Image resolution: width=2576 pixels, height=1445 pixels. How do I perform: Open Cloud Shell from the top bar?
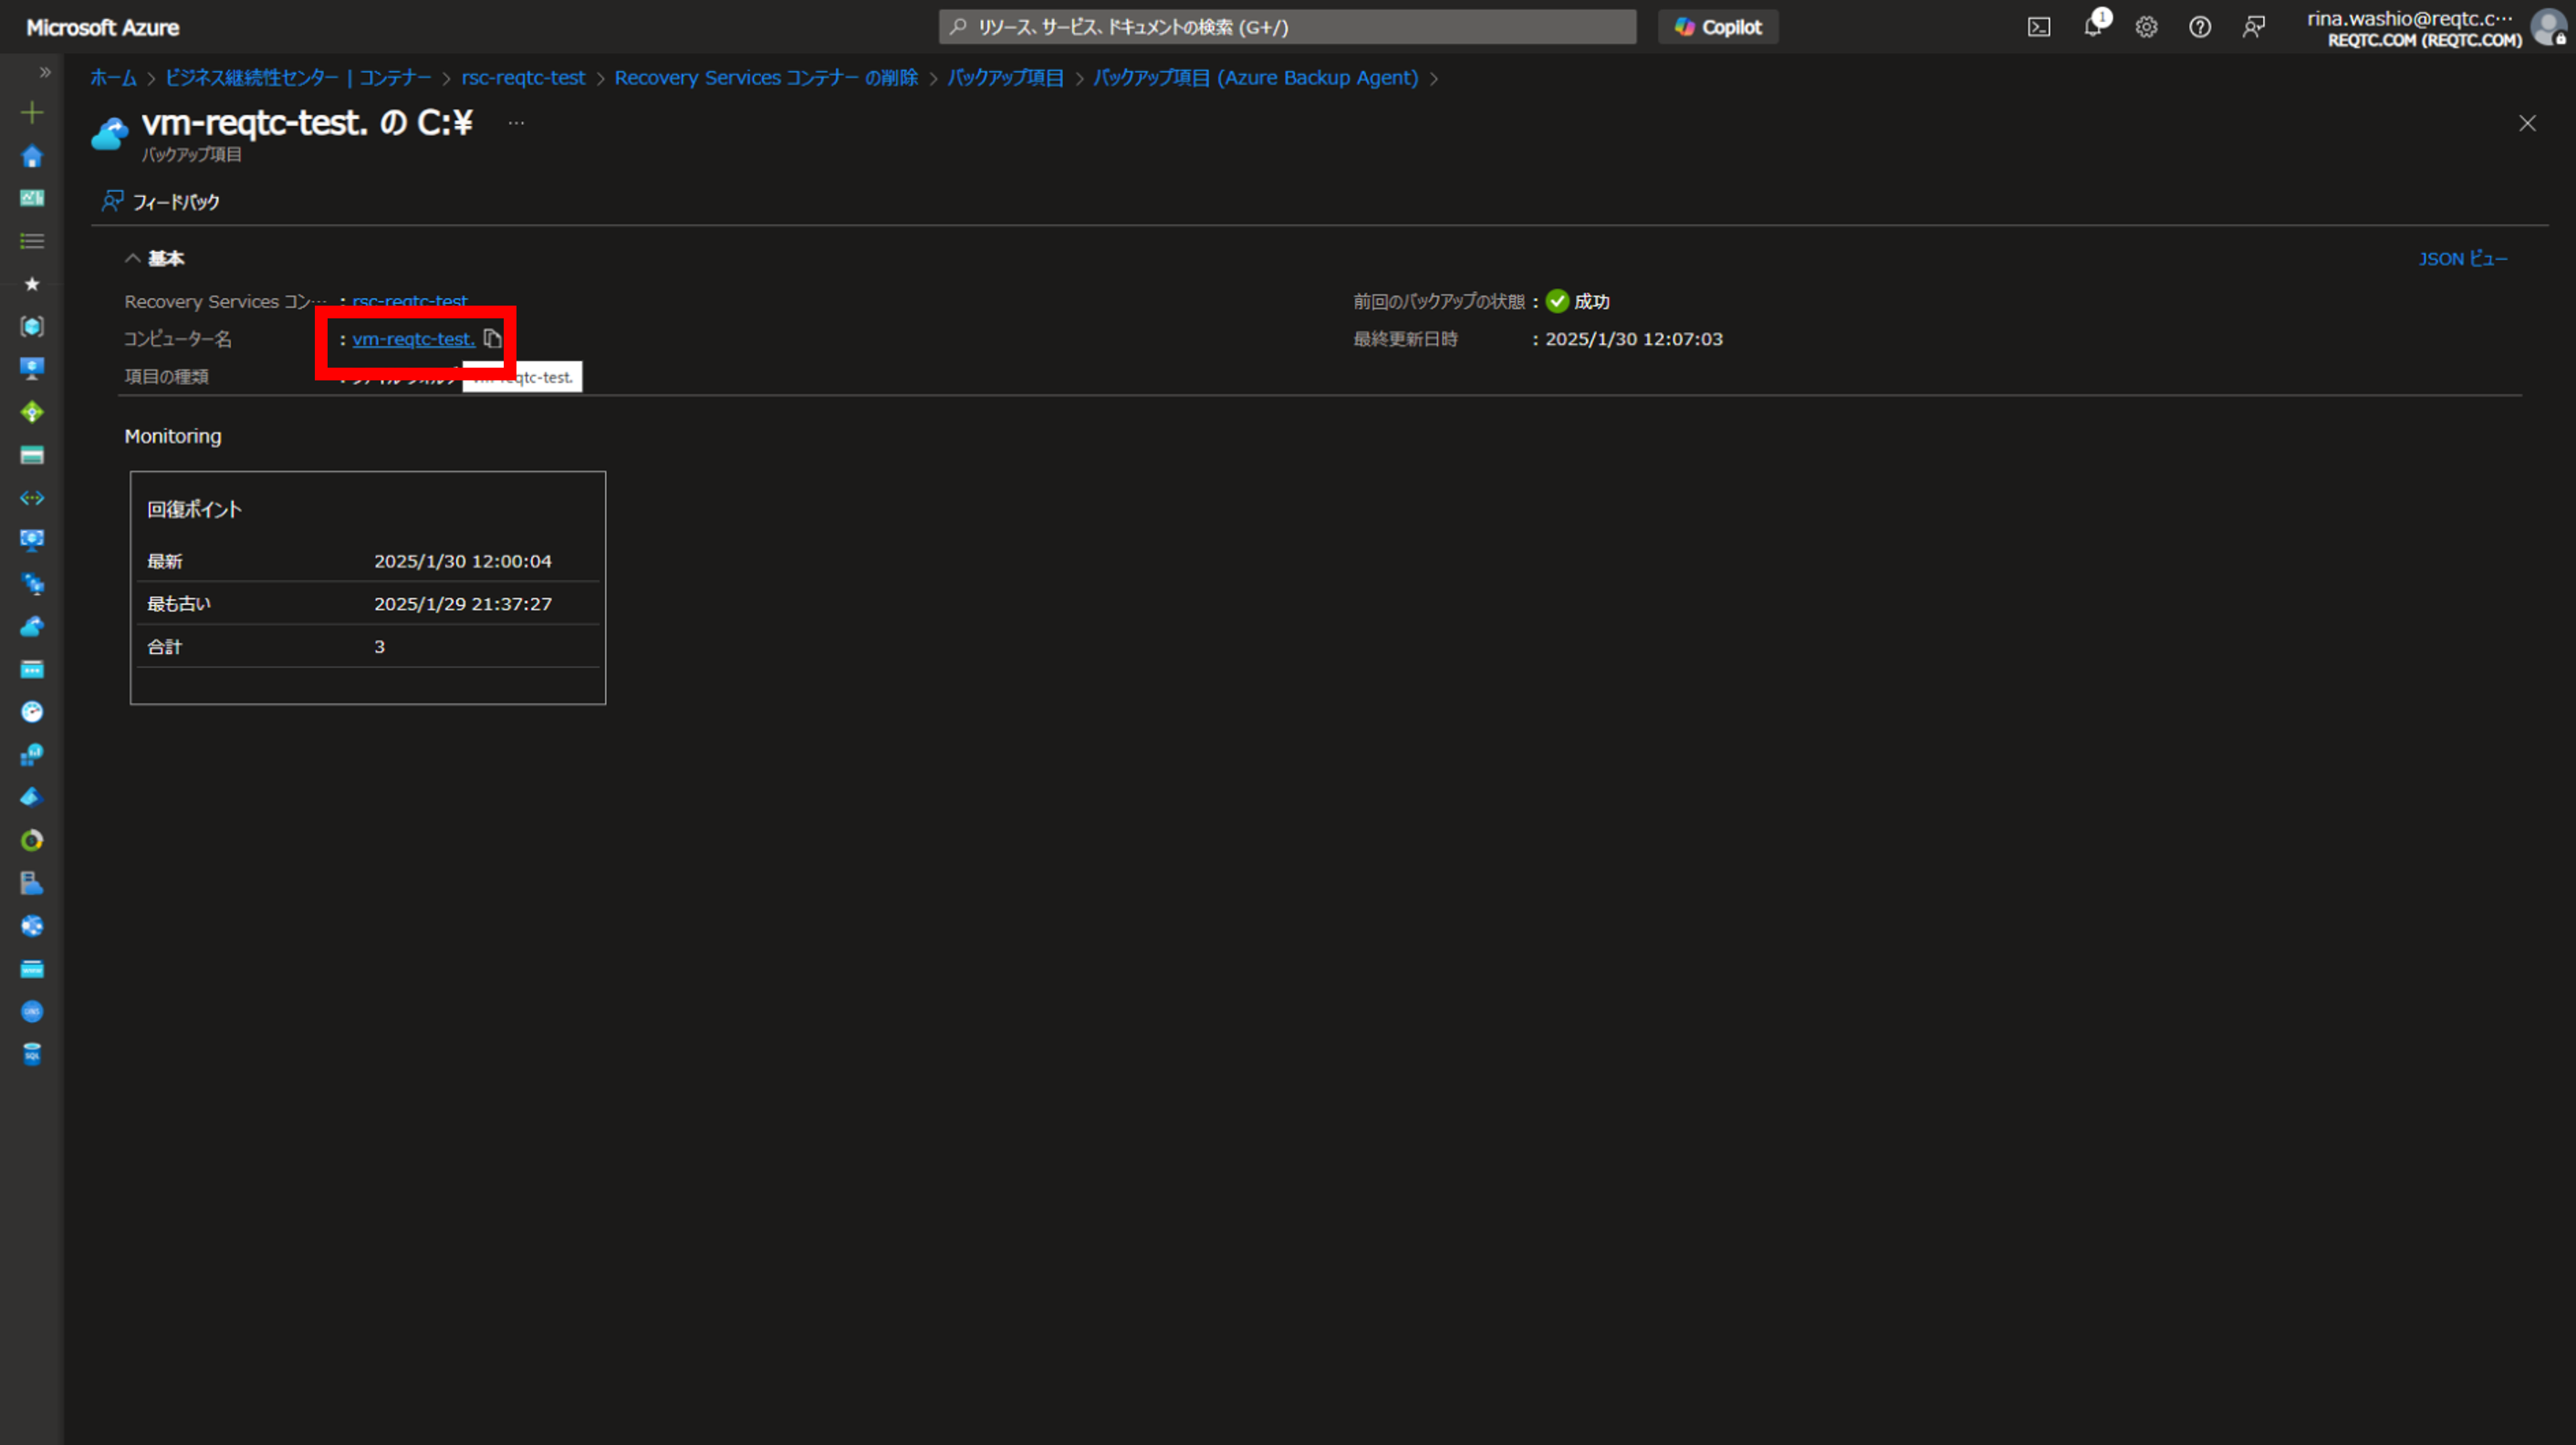pos(2038,27)
